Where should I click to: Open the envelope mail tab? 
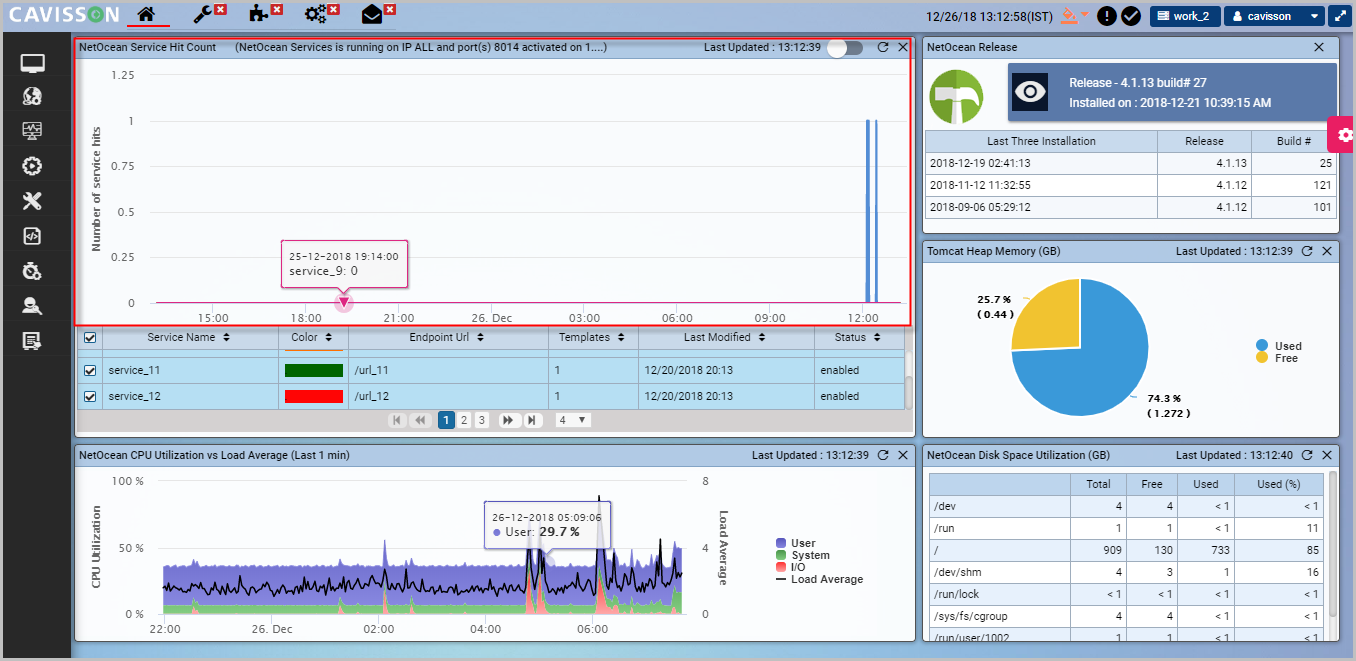click(372, 14)
